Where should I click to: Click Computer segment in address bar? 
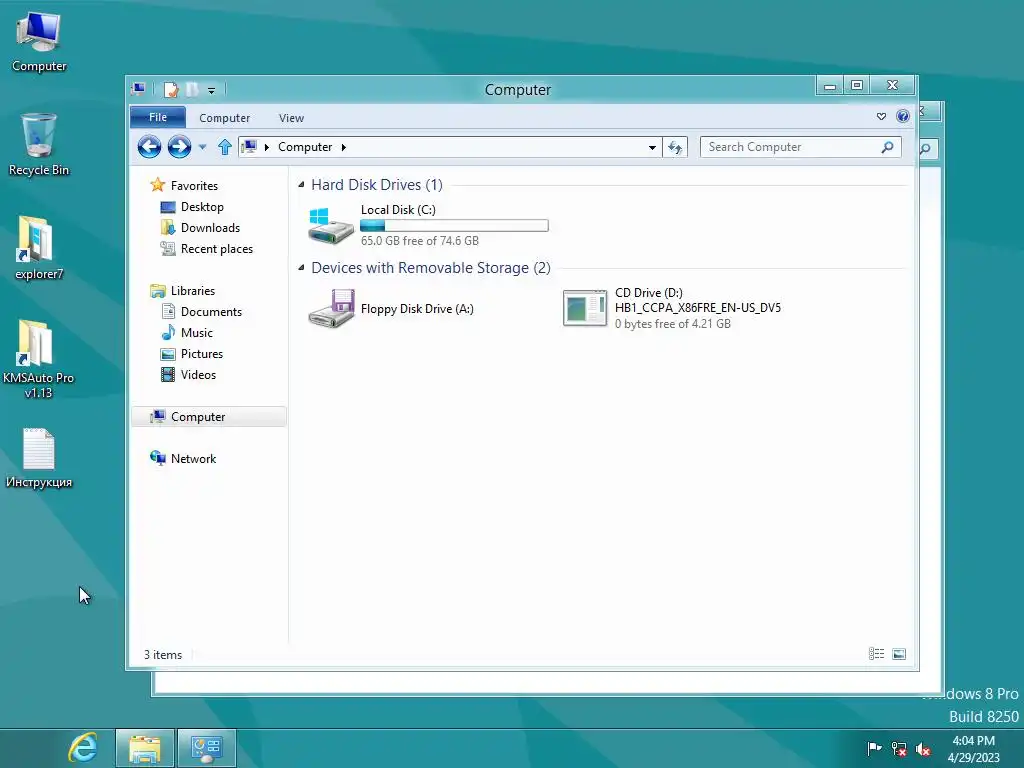(x=305, y=147)
